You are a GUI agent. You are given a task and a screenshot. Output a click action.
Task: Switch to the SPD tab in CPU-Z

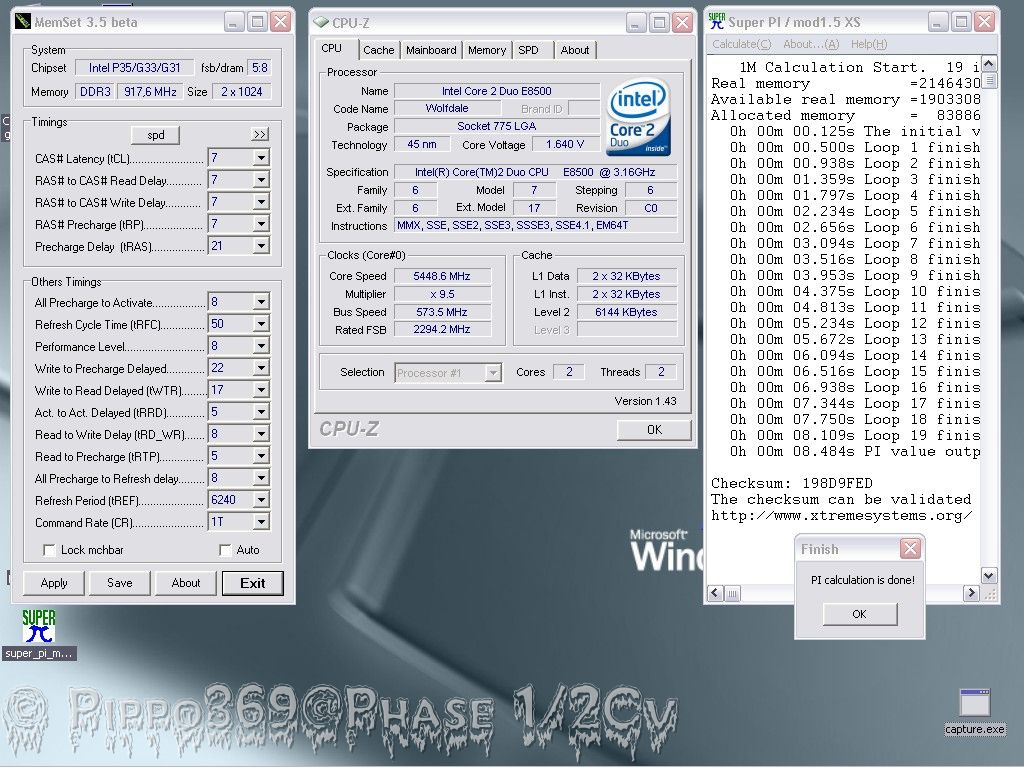click(528, 50)
